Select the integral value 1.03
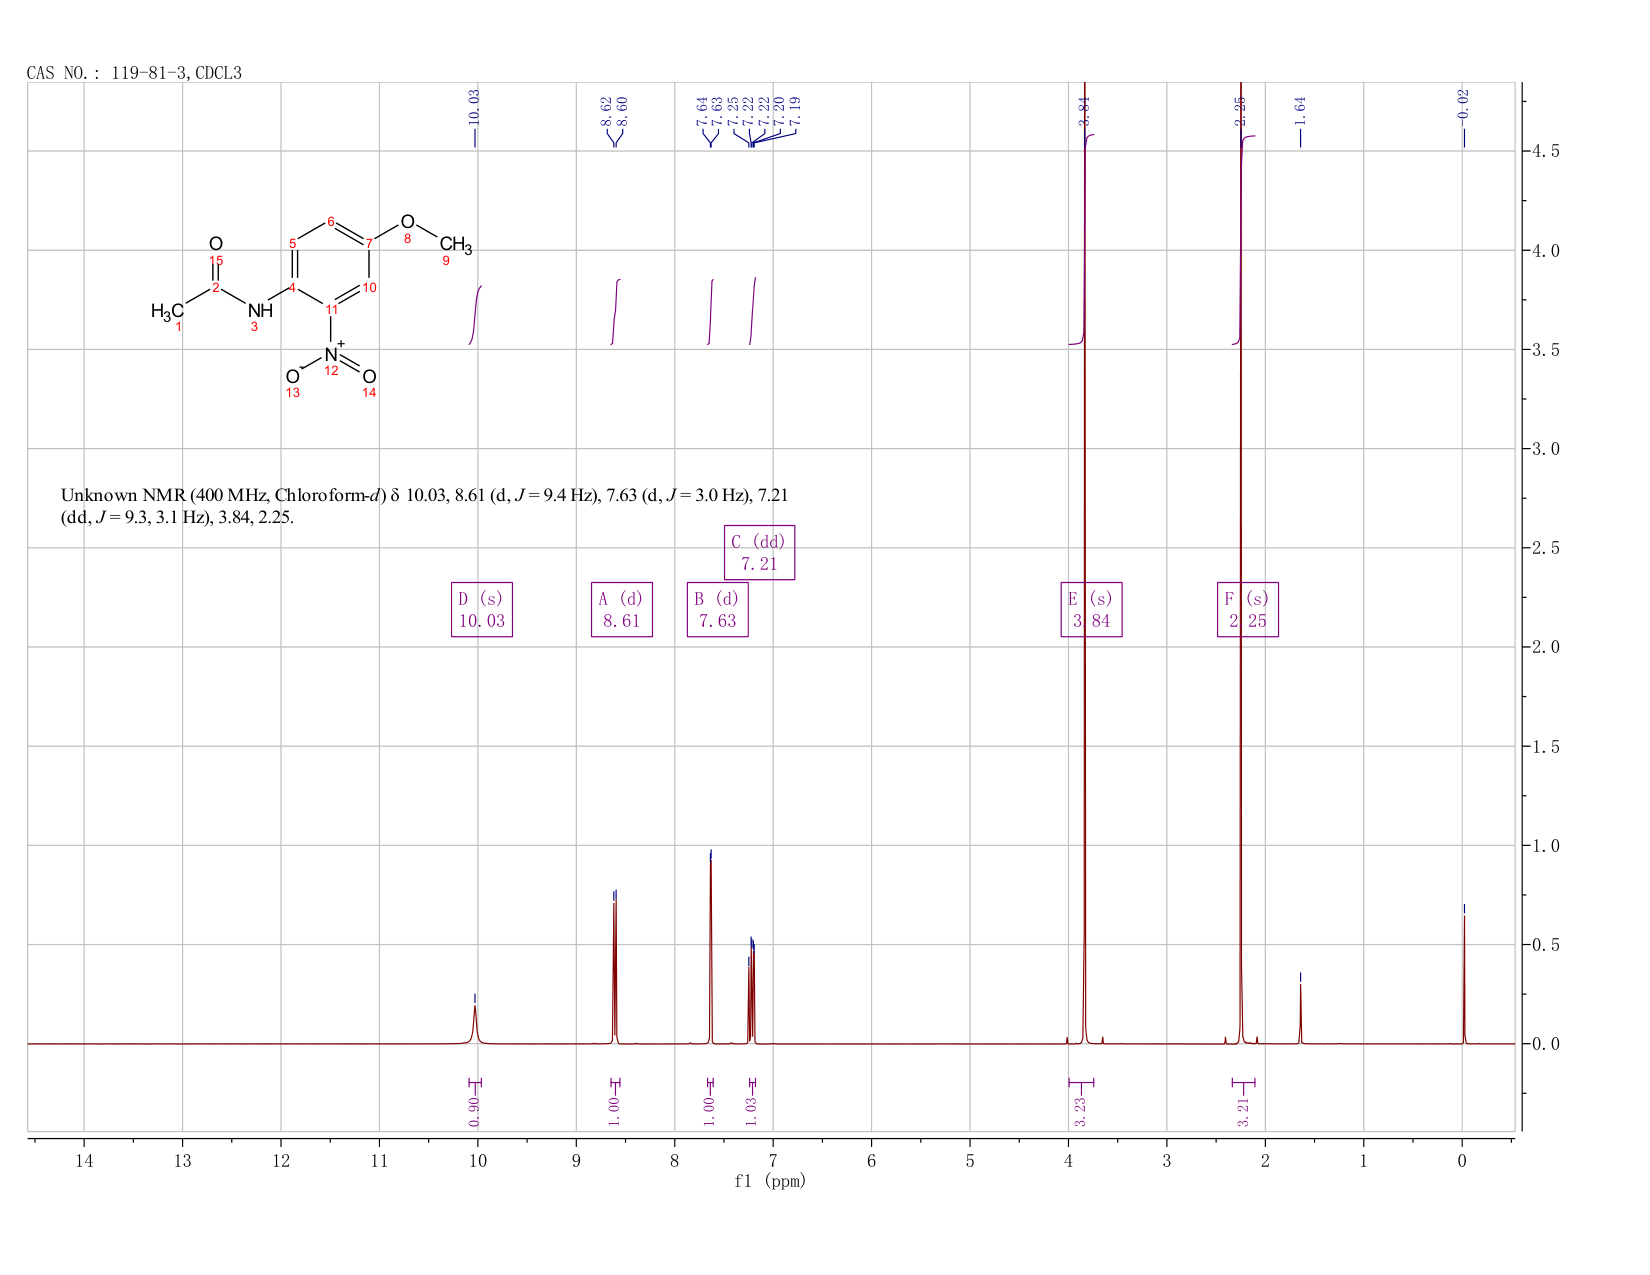Screen dimensions: 1650x1275 pos(752,1110)
